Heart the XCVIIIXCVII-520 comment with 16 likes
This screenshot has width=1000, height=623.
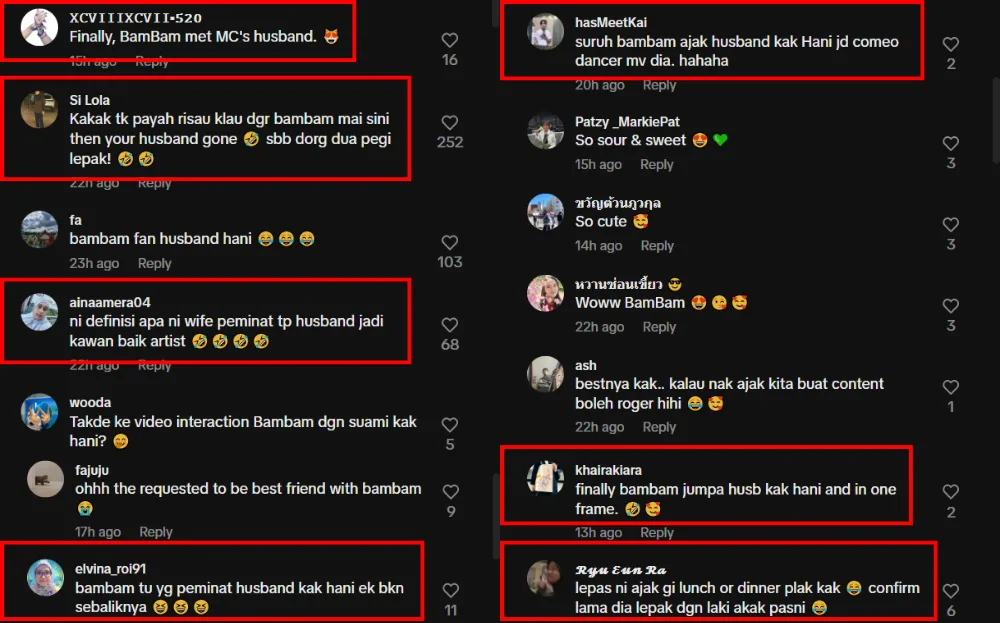click(450, 40)
